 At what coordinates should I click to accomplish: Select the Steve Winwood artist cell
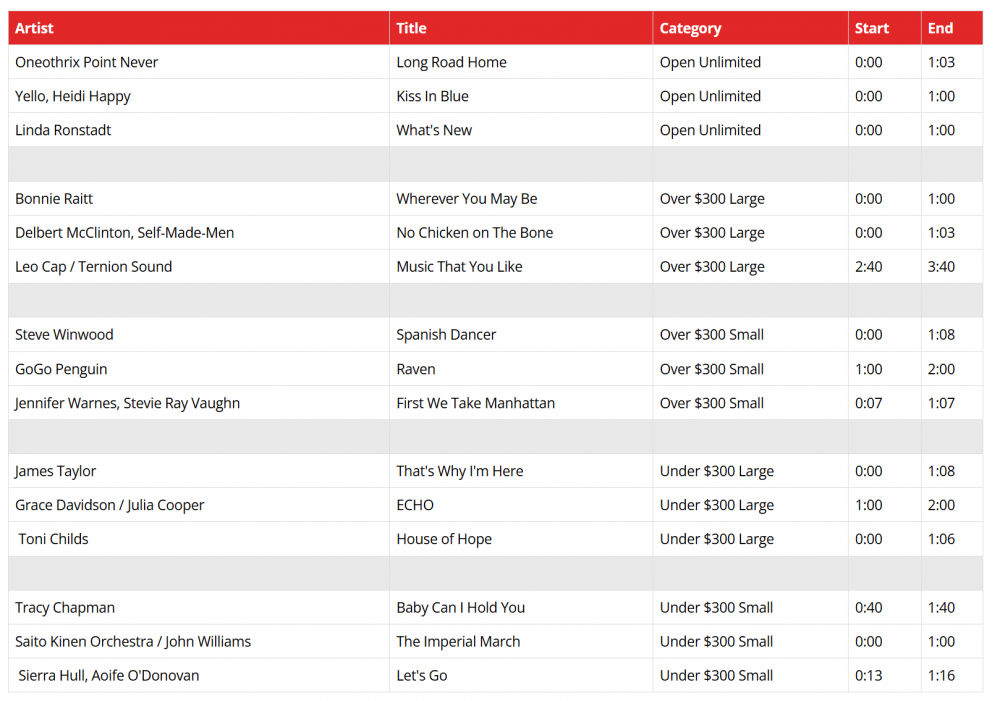tap(64, 335)
